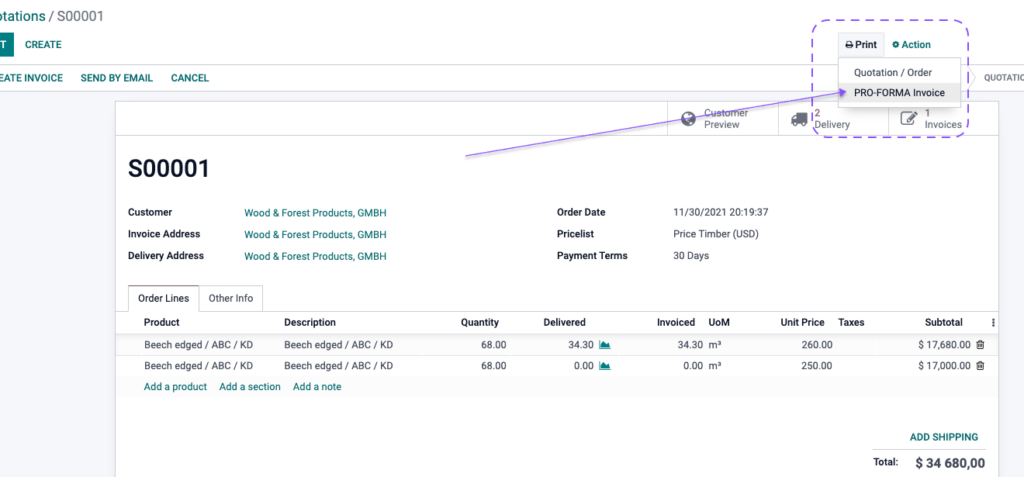This screenshot has height=477, width=1024.
Task: Switch to the Other Info tab
Action: click(231, 298)
